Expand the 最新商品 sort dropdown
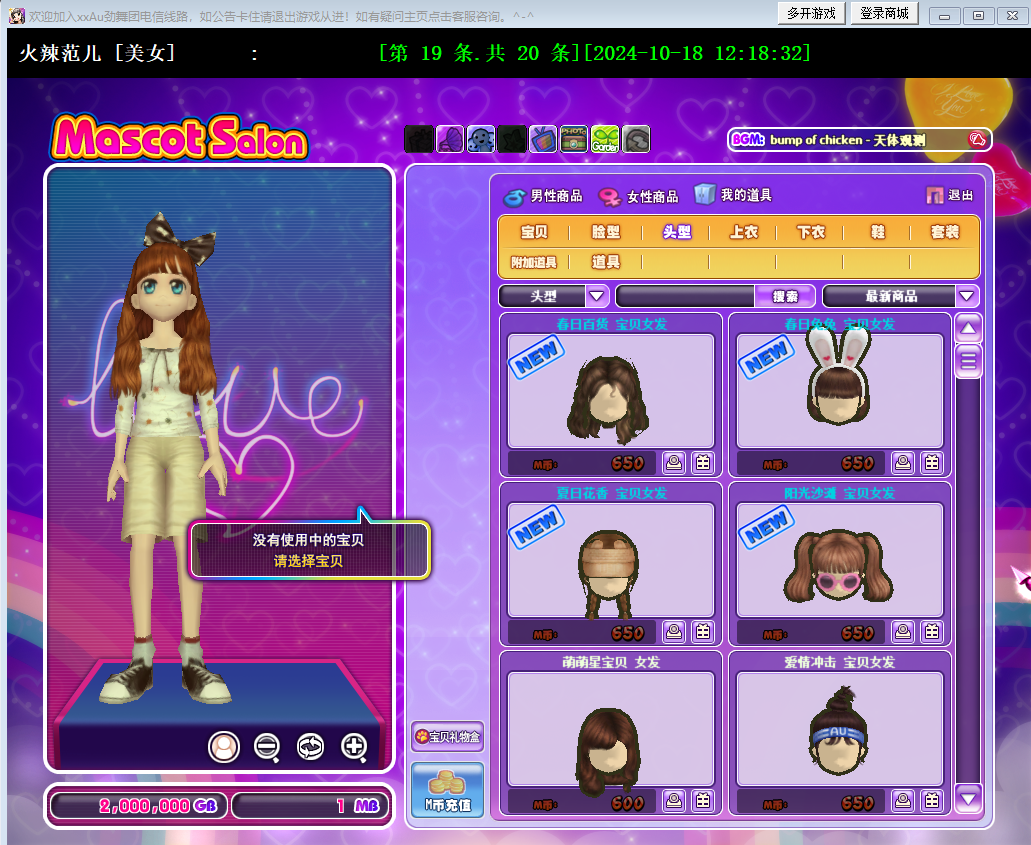Screen dimensions: 1031x845 tap(966, 296)
